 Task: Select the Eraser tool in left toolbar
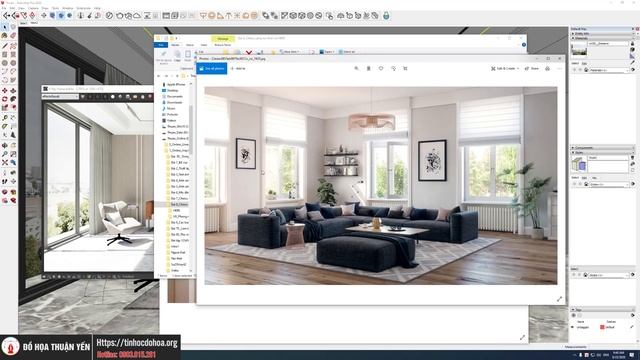coord(13,36)
